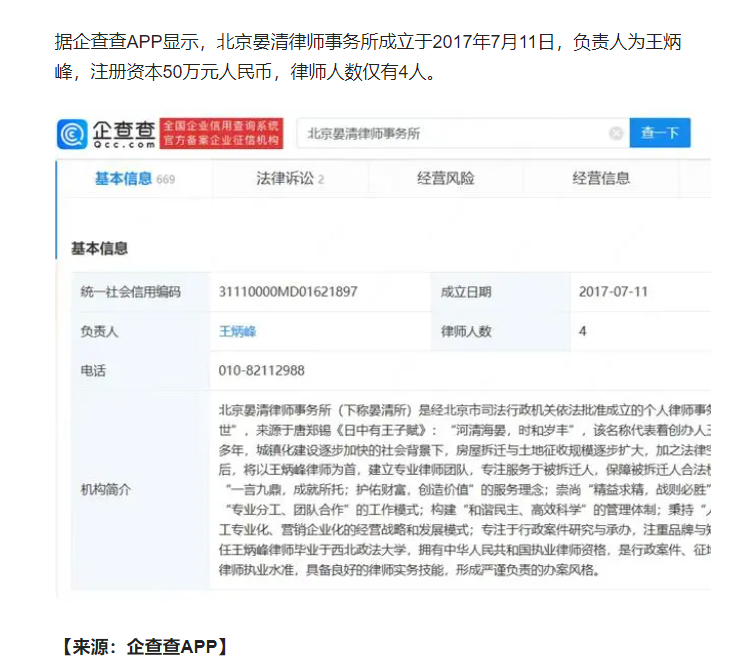
Task: Switch to the 经营风险 tab
Action: click(446, 179)
